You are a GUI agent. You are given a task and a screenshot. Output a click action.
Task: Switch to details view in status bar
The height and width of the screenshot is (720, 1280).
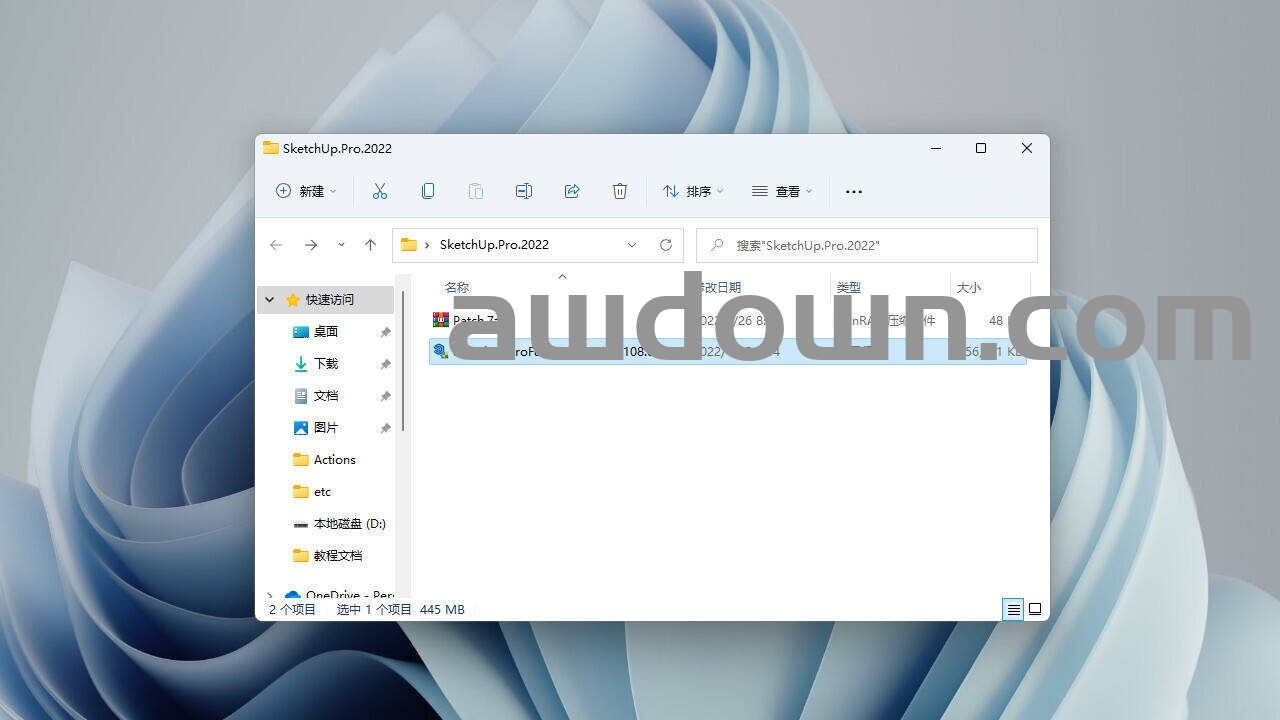(1013, 609)
